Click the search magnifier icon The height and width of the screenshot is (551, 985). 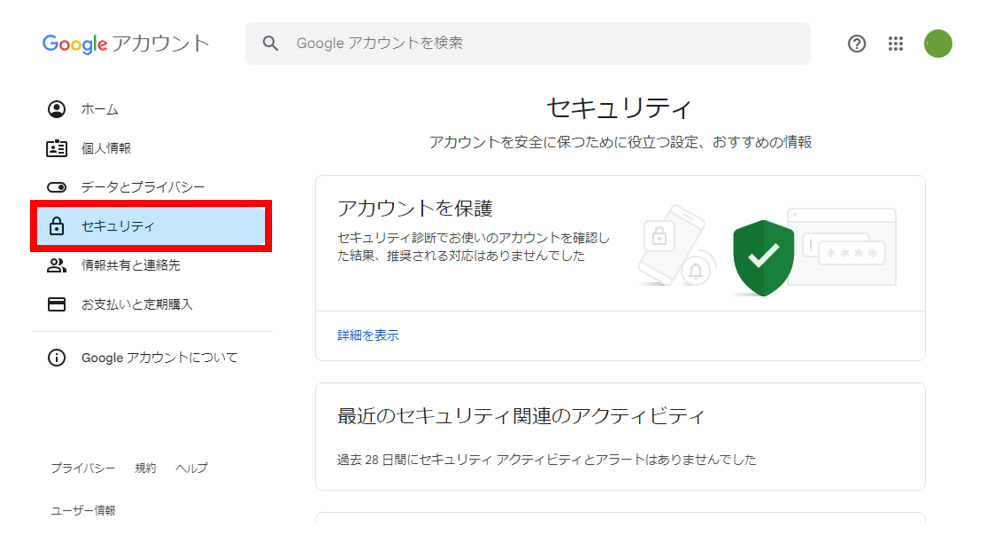tap(270, 43)
